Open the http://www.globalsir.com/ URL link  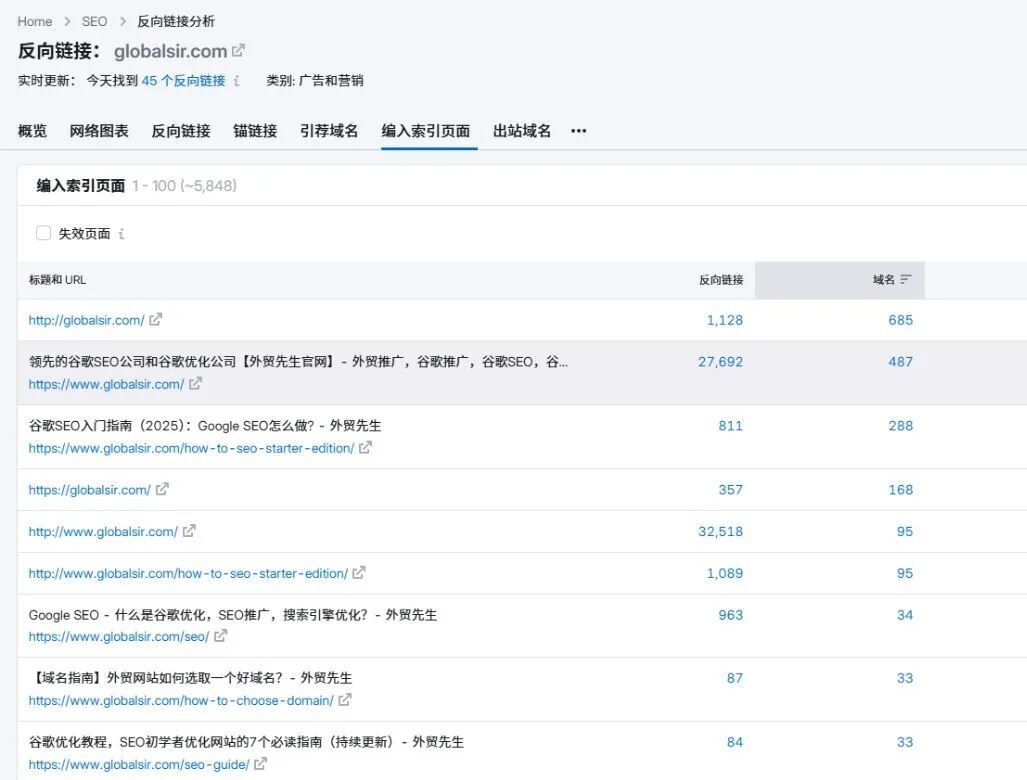pyautogui.click(x=103, y=532)
